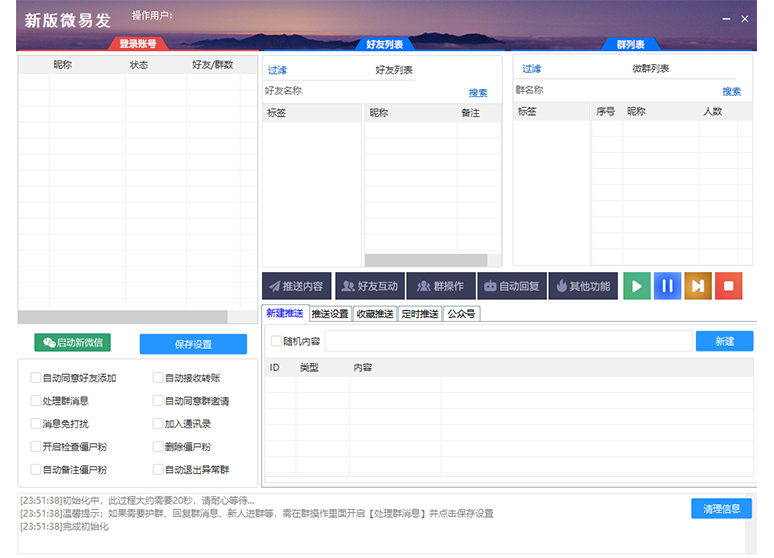Enable 自动接收转账 checkbox

pos(158,378)
